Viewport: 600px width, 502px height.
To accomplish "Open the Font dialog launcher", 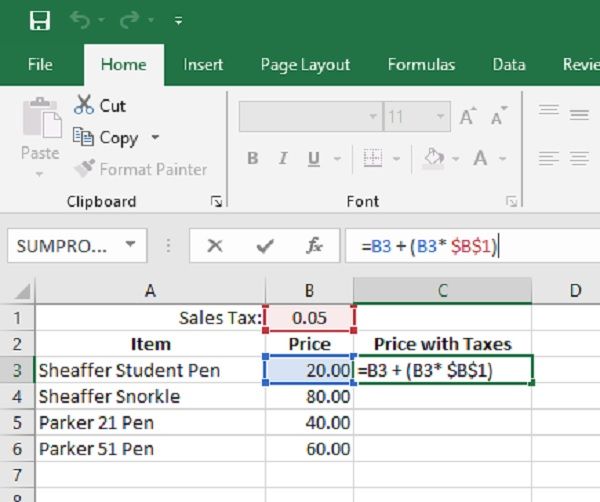I will [511, 201].
